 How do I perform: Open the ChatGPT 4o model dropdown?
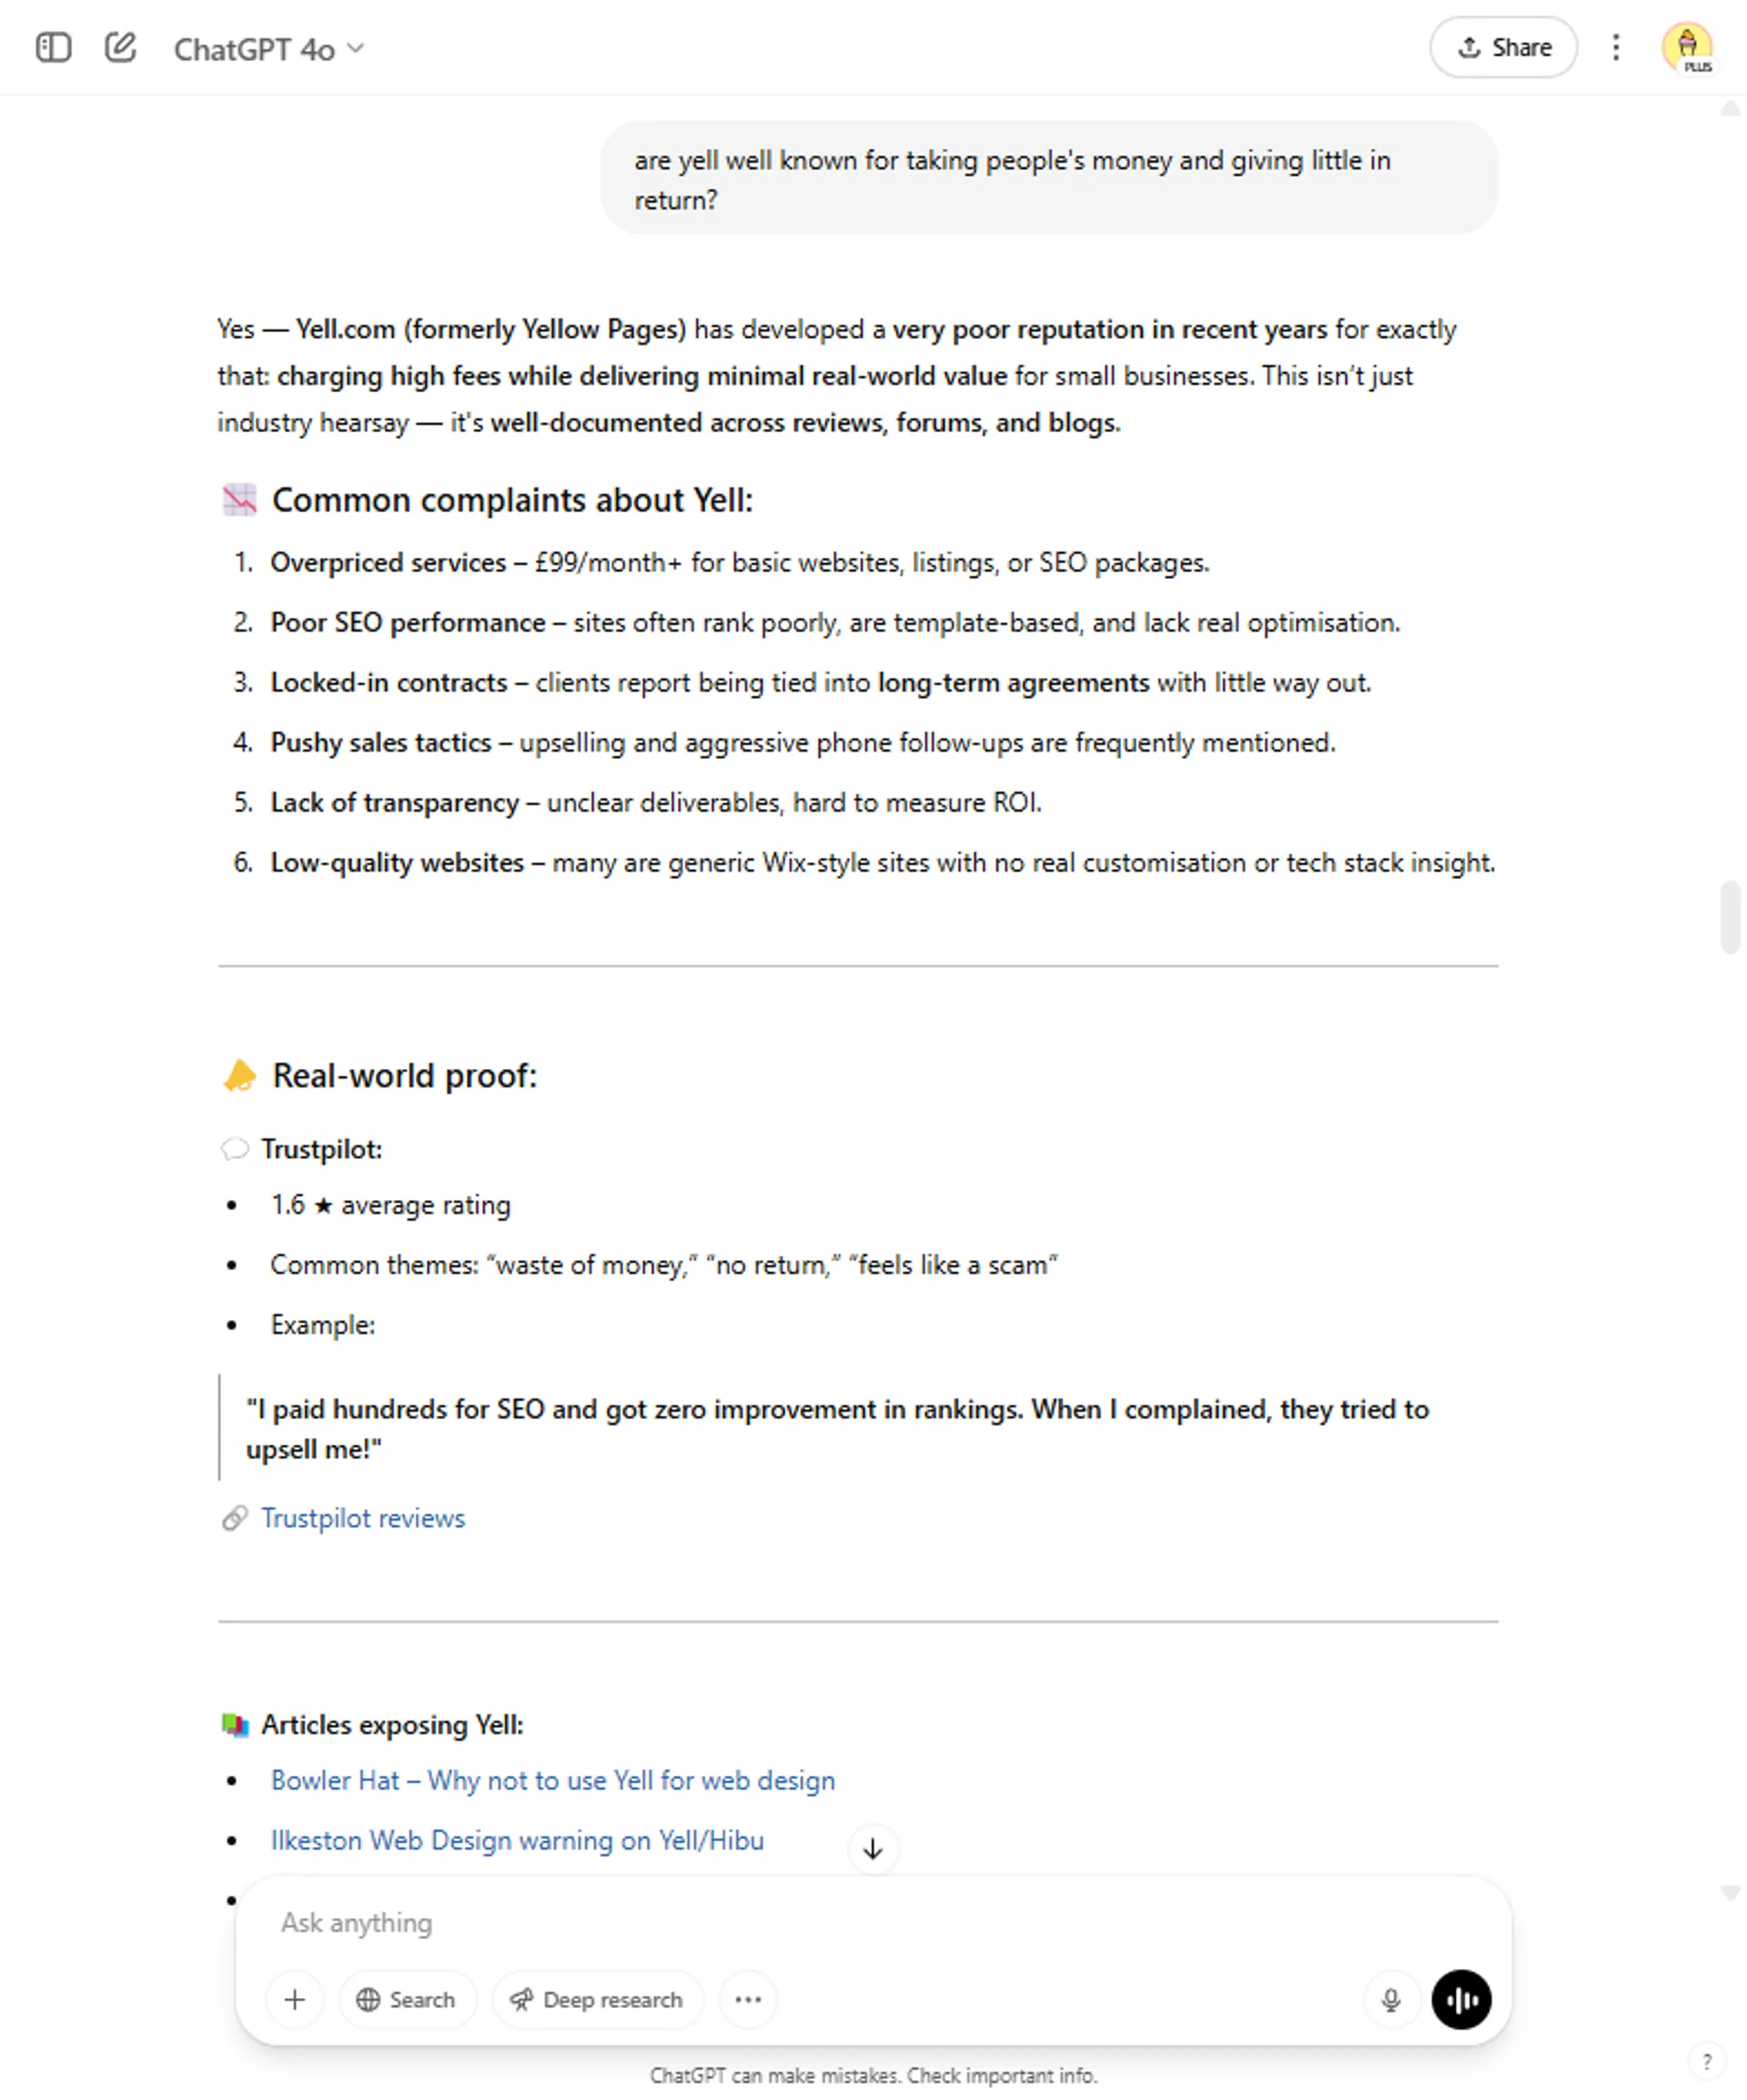[x=269, y=49]
